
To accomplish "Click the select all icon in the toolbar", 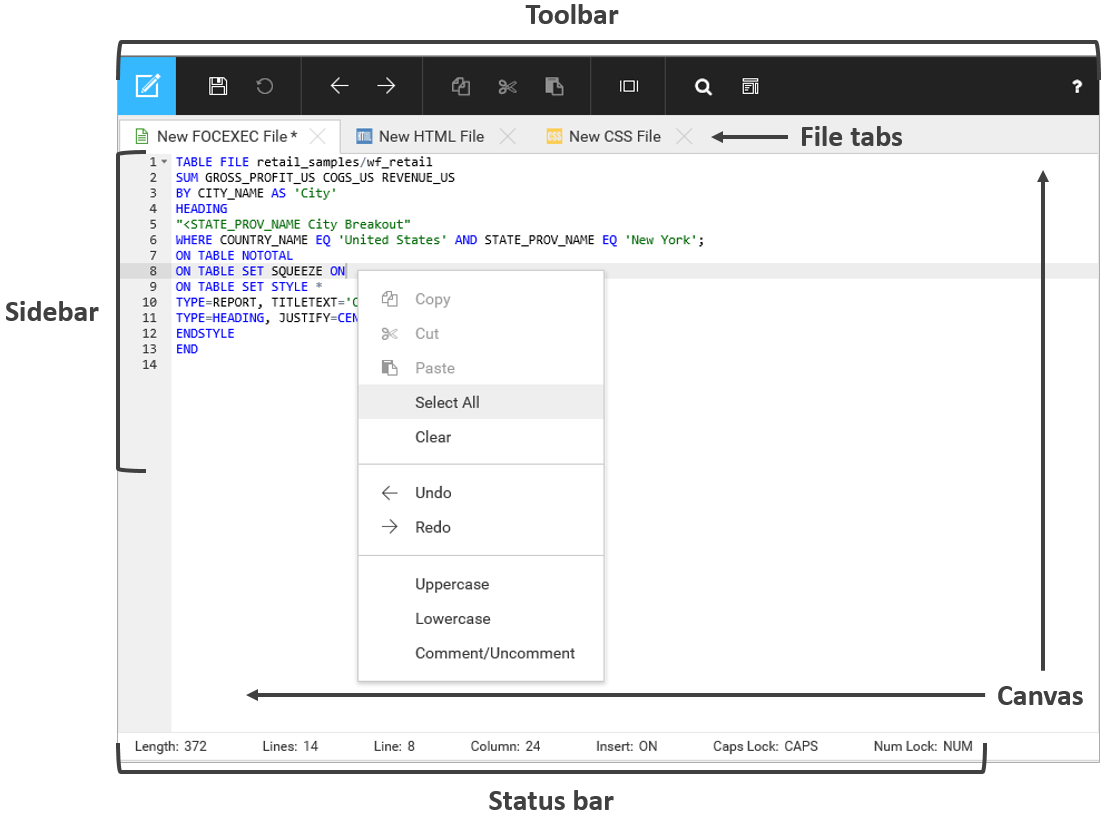I will pos(629,86).
